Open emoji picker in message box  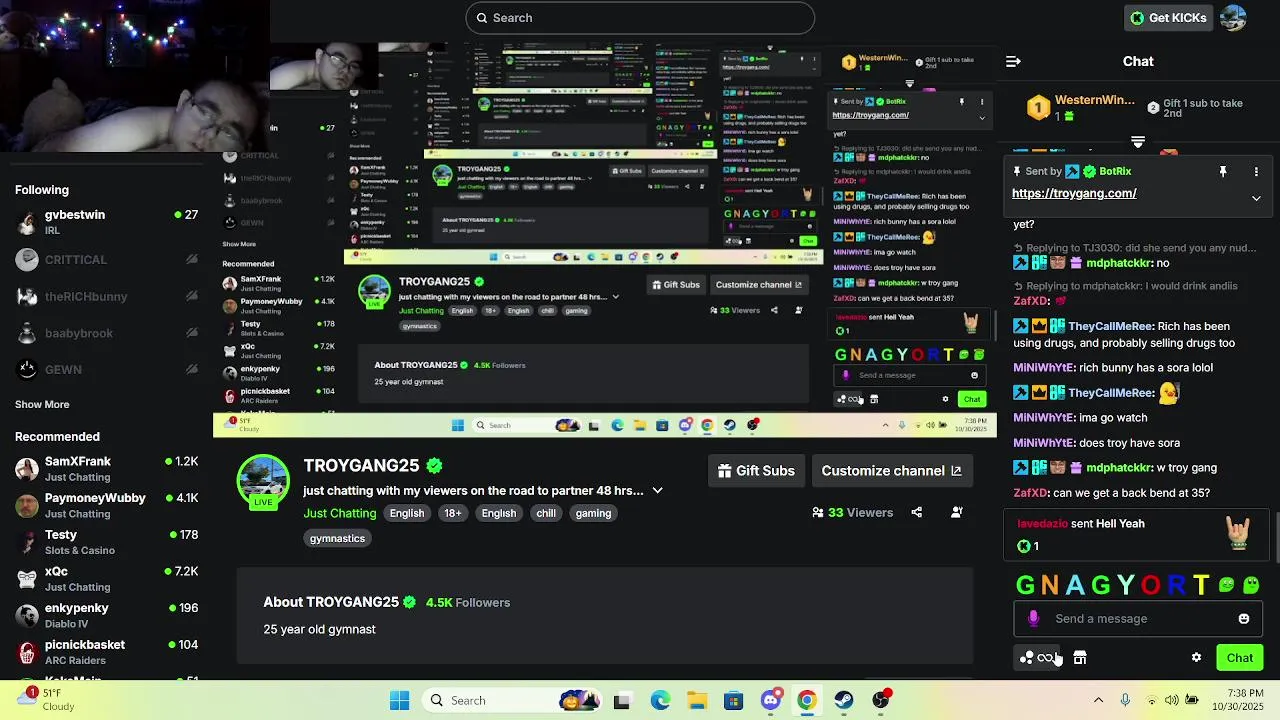click(x=1244, y=619)
